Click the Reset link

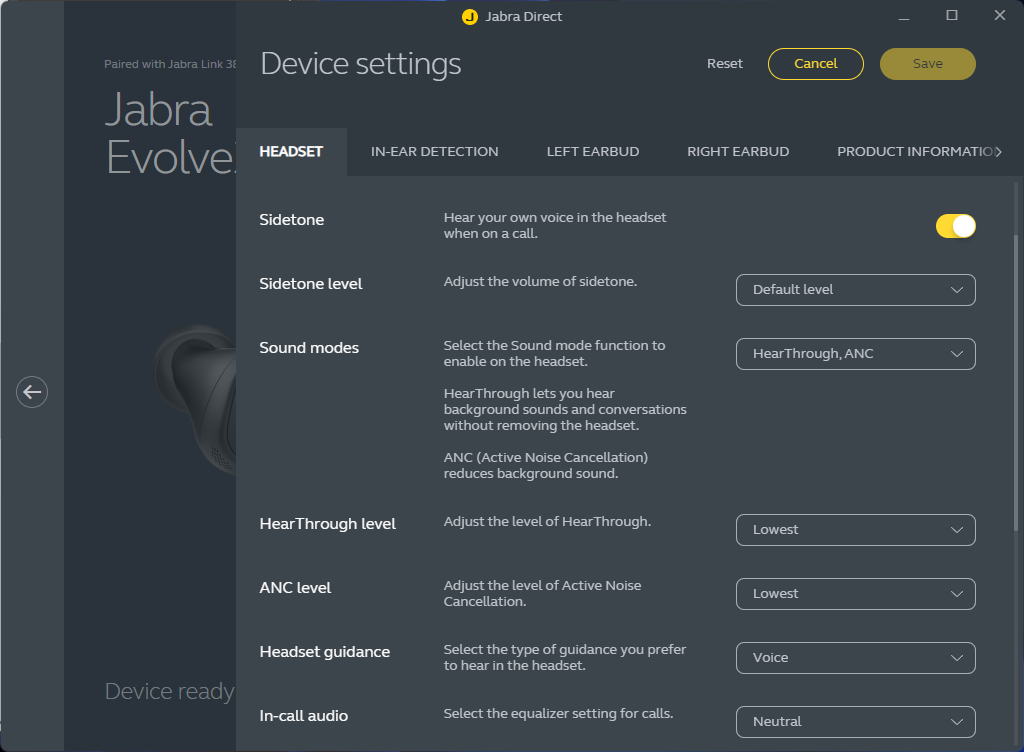[x=725, y=63]
